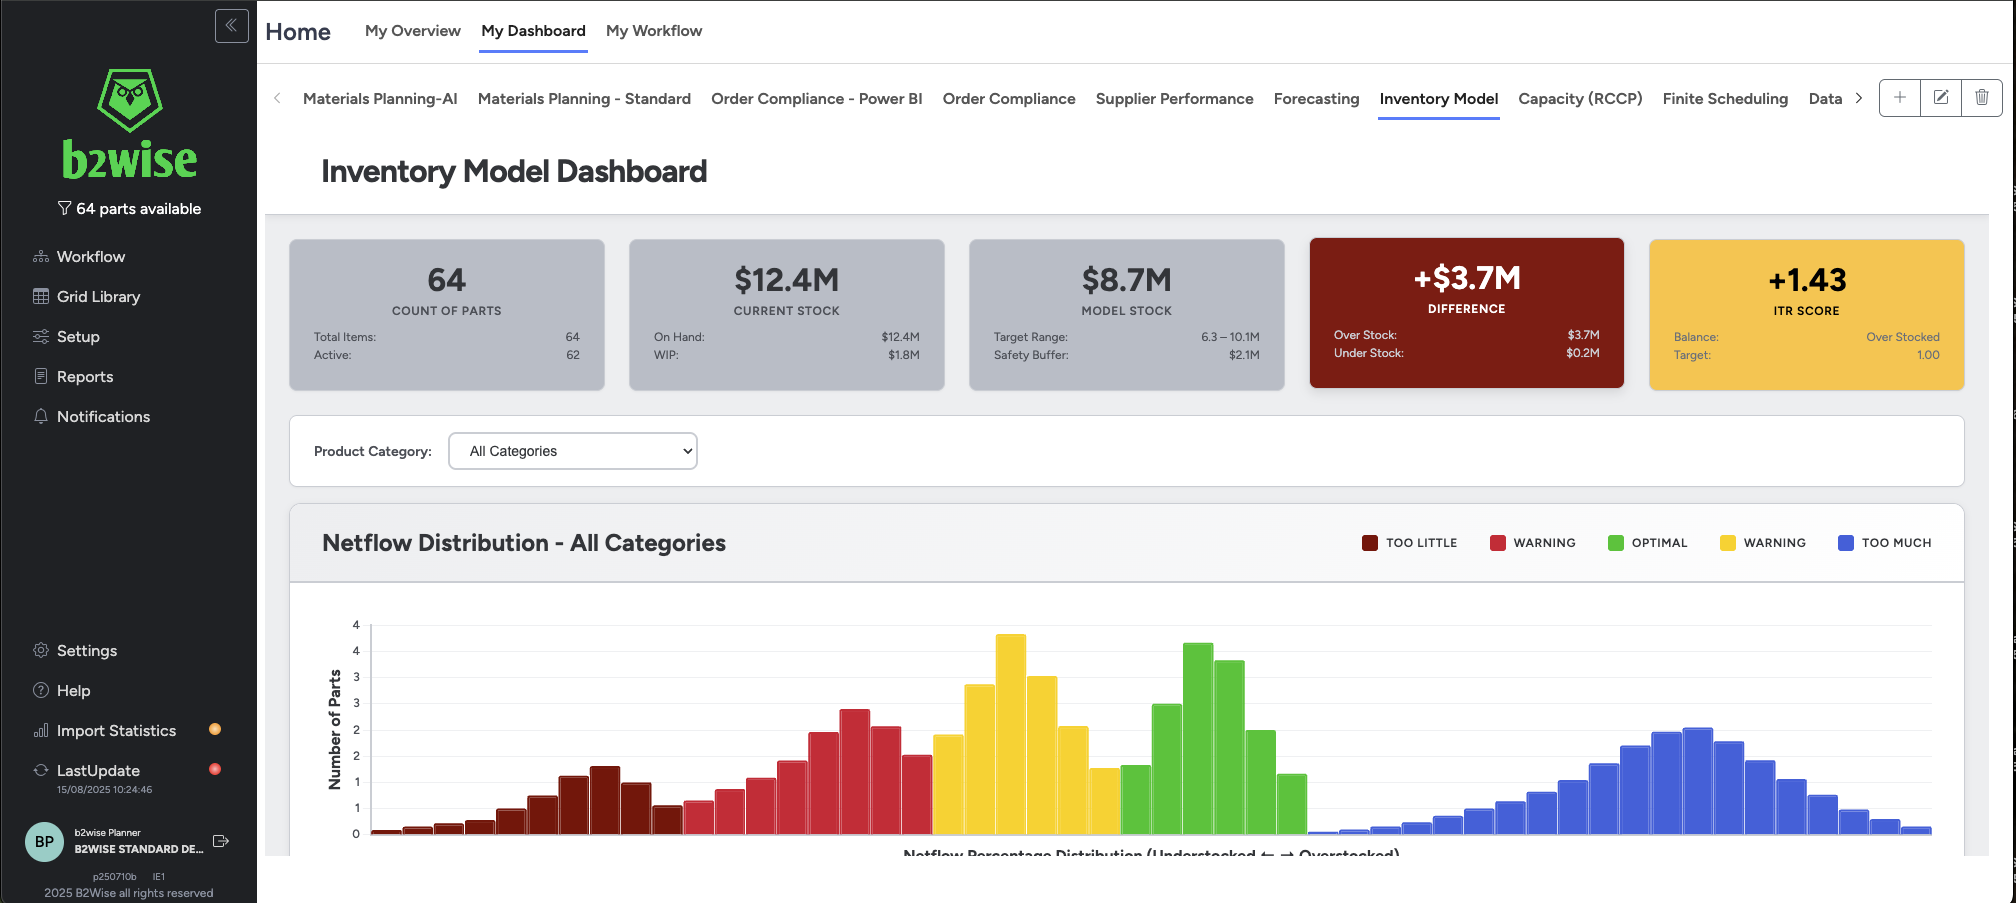Open Grid Library from the sidebar
This screenshot has width=2016, height=903.
pyautogui.click(x=98, y=297)
